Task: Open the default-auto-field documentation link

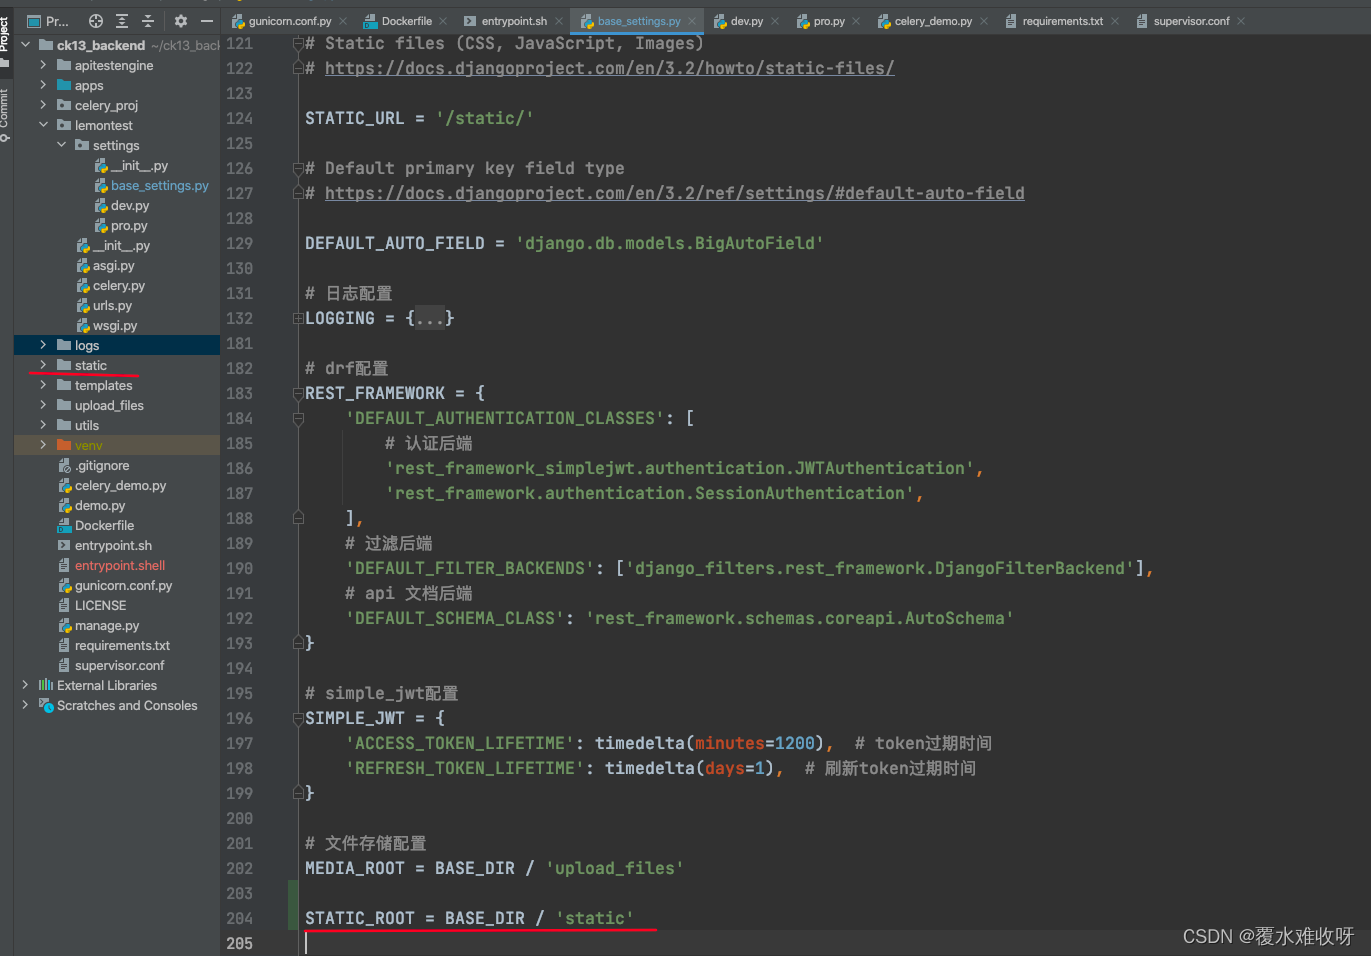Action: 674,193
